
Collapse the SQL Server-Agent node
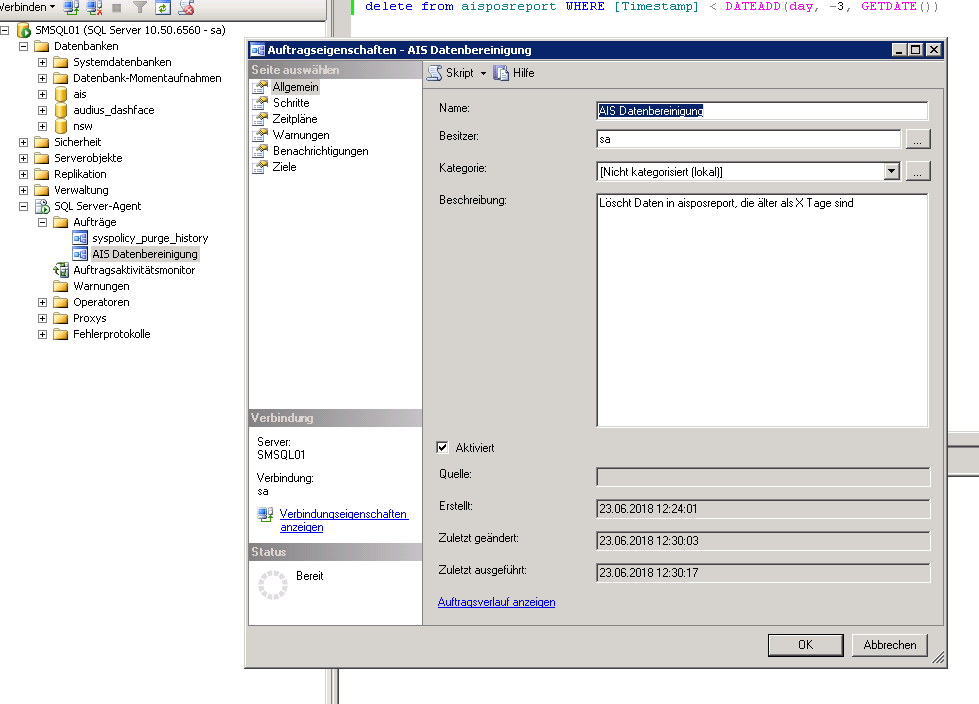[24, 206]
